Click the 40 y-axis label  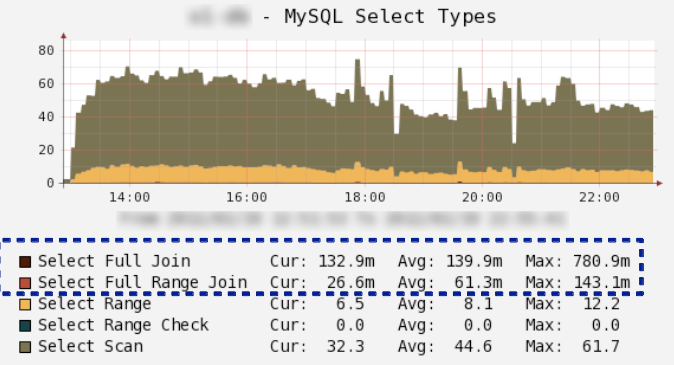click(x=46, y=117)
